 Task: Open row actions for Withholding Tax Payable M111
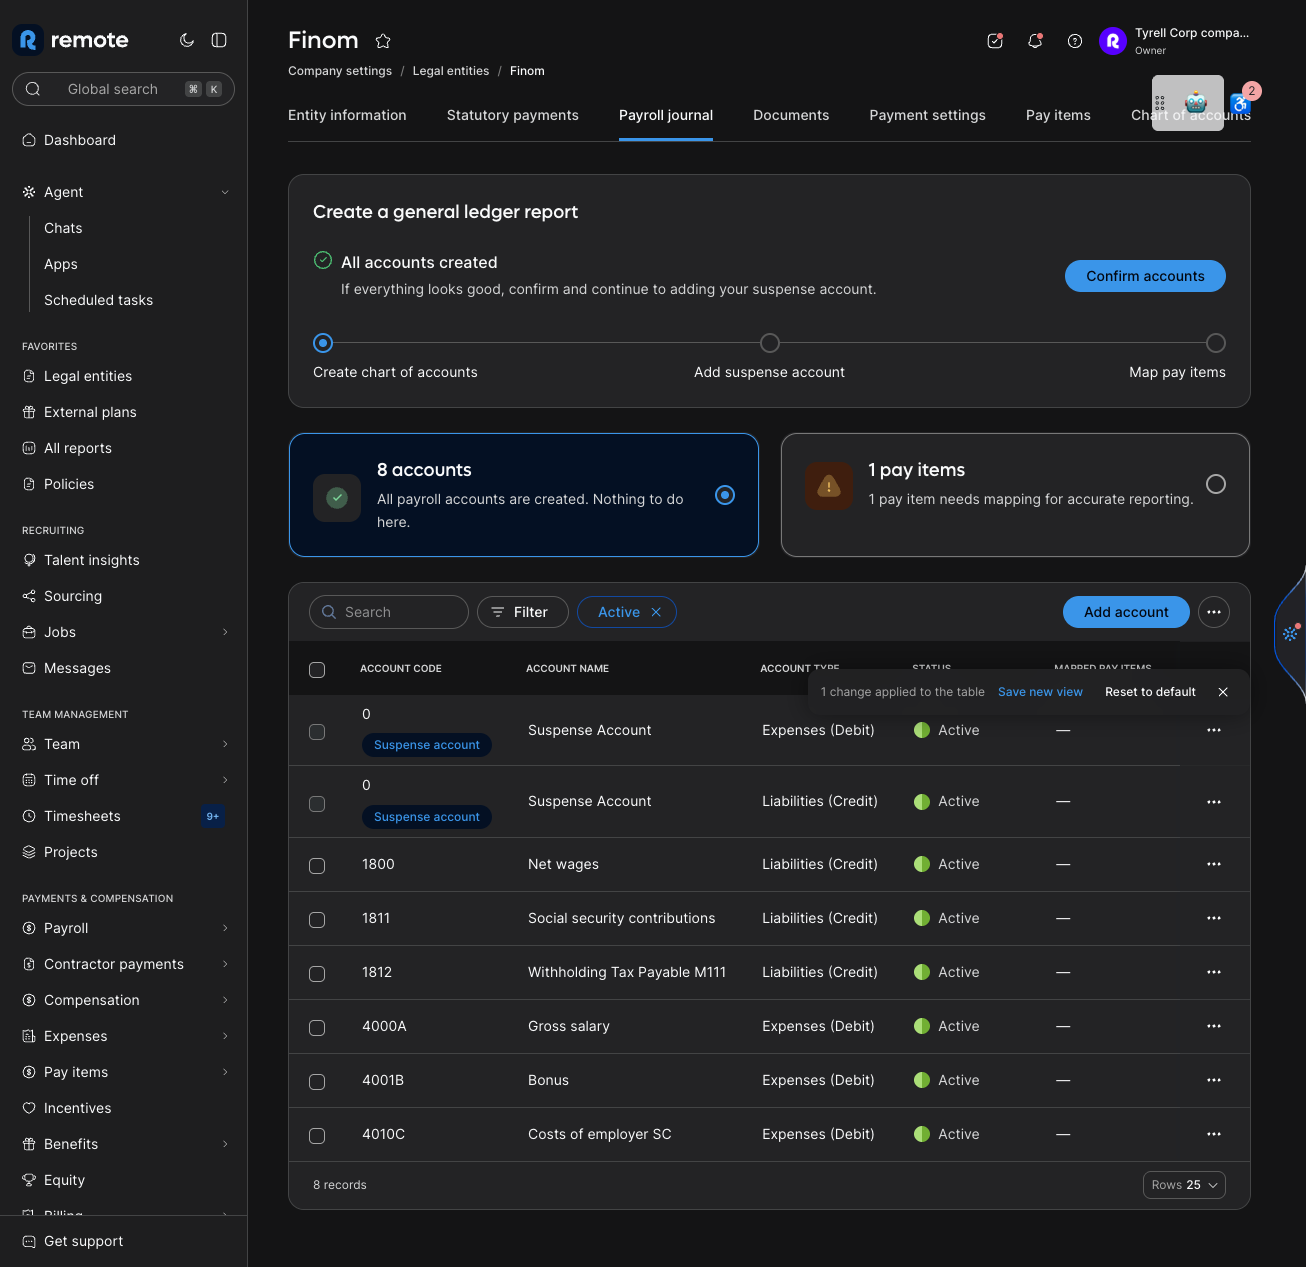(1214, 972)
